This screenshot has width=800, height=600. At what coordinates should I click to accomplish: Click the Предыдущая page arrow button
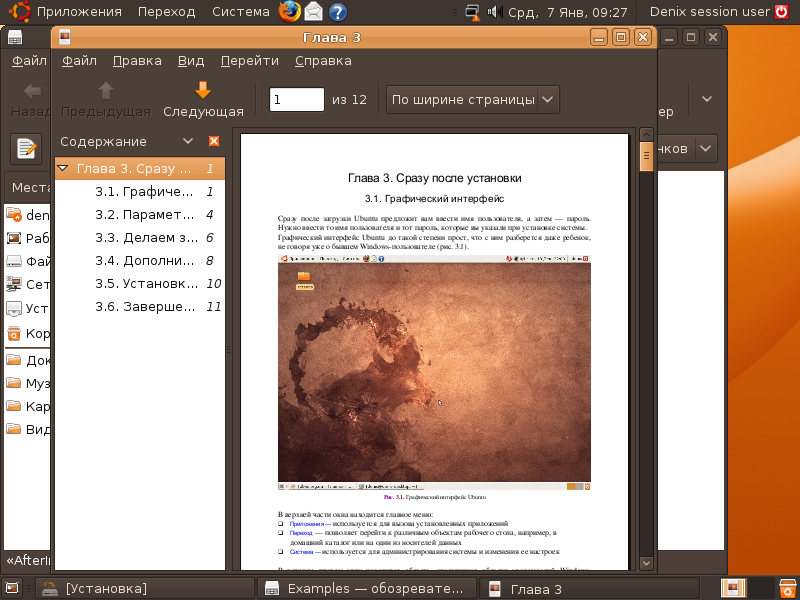[x=106, y=99]
